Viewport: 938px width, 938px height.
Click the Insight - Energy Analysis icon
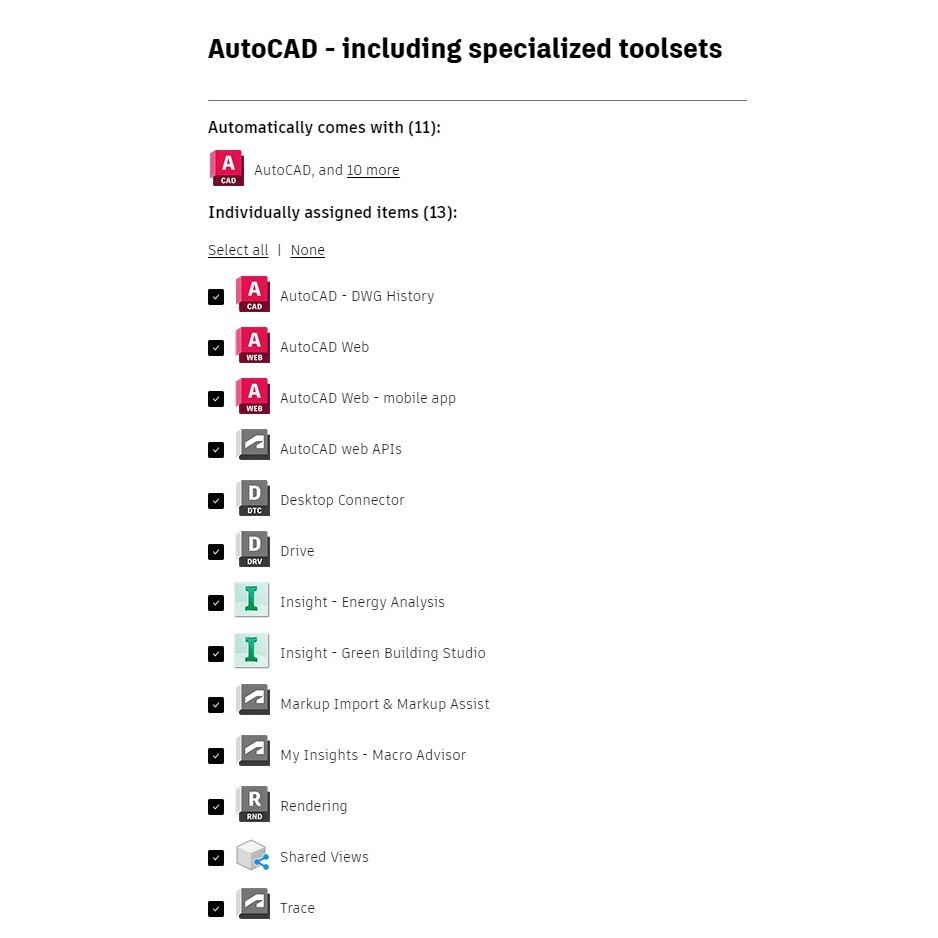point(252,601)
